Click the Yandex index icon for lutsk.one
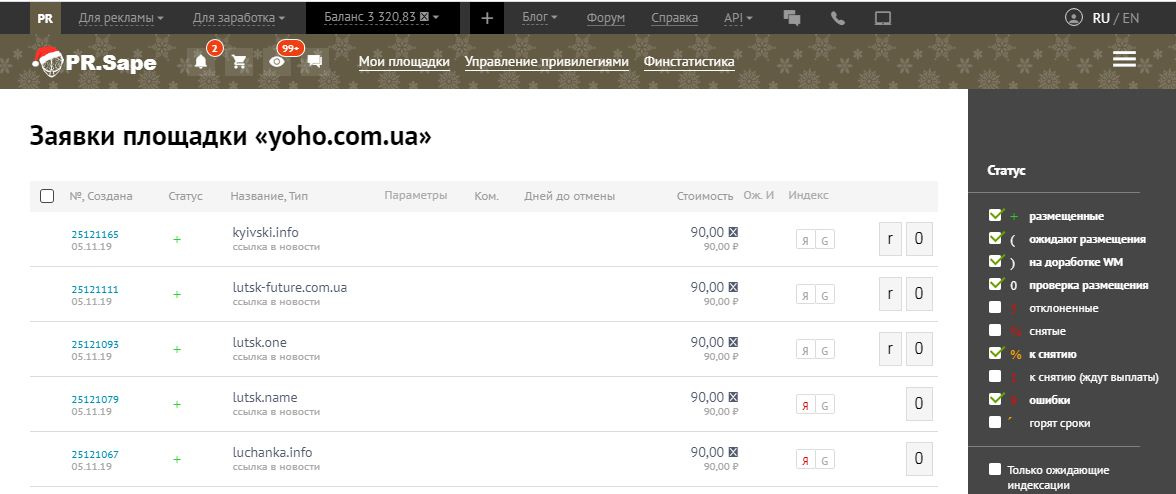Screen dimensions: 1176x494 pos(806,350)
